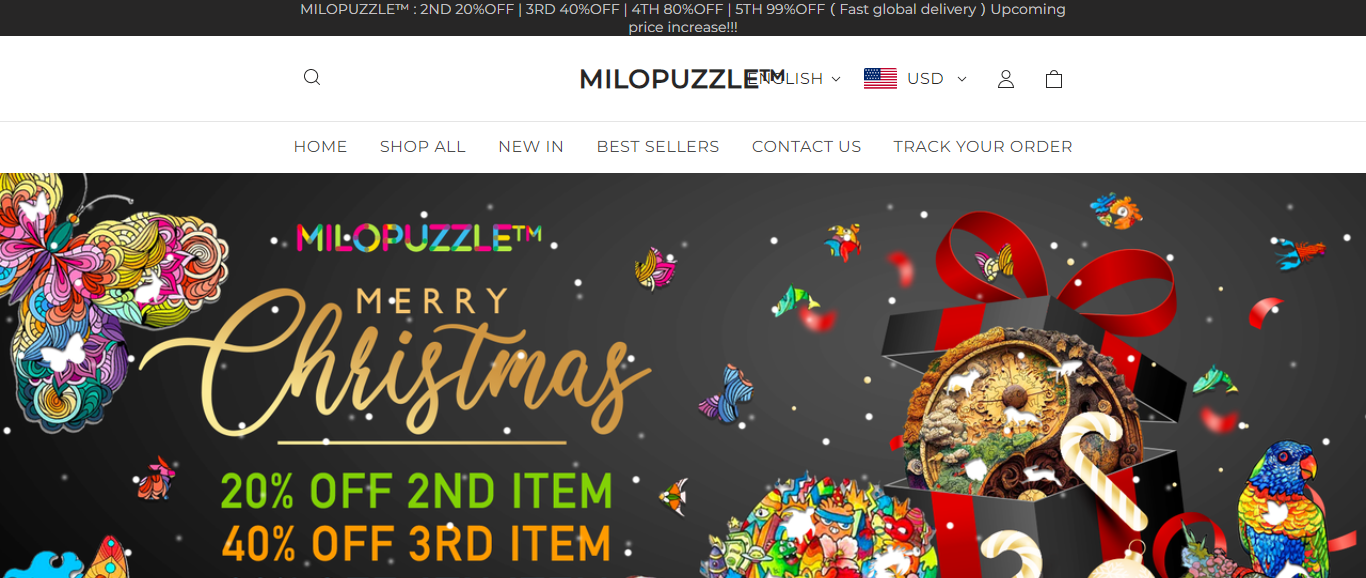Viewport: 1366px width, 578px height.
Task: Open the shopping bag cart icon
Action: click(x=1054, y=79)
